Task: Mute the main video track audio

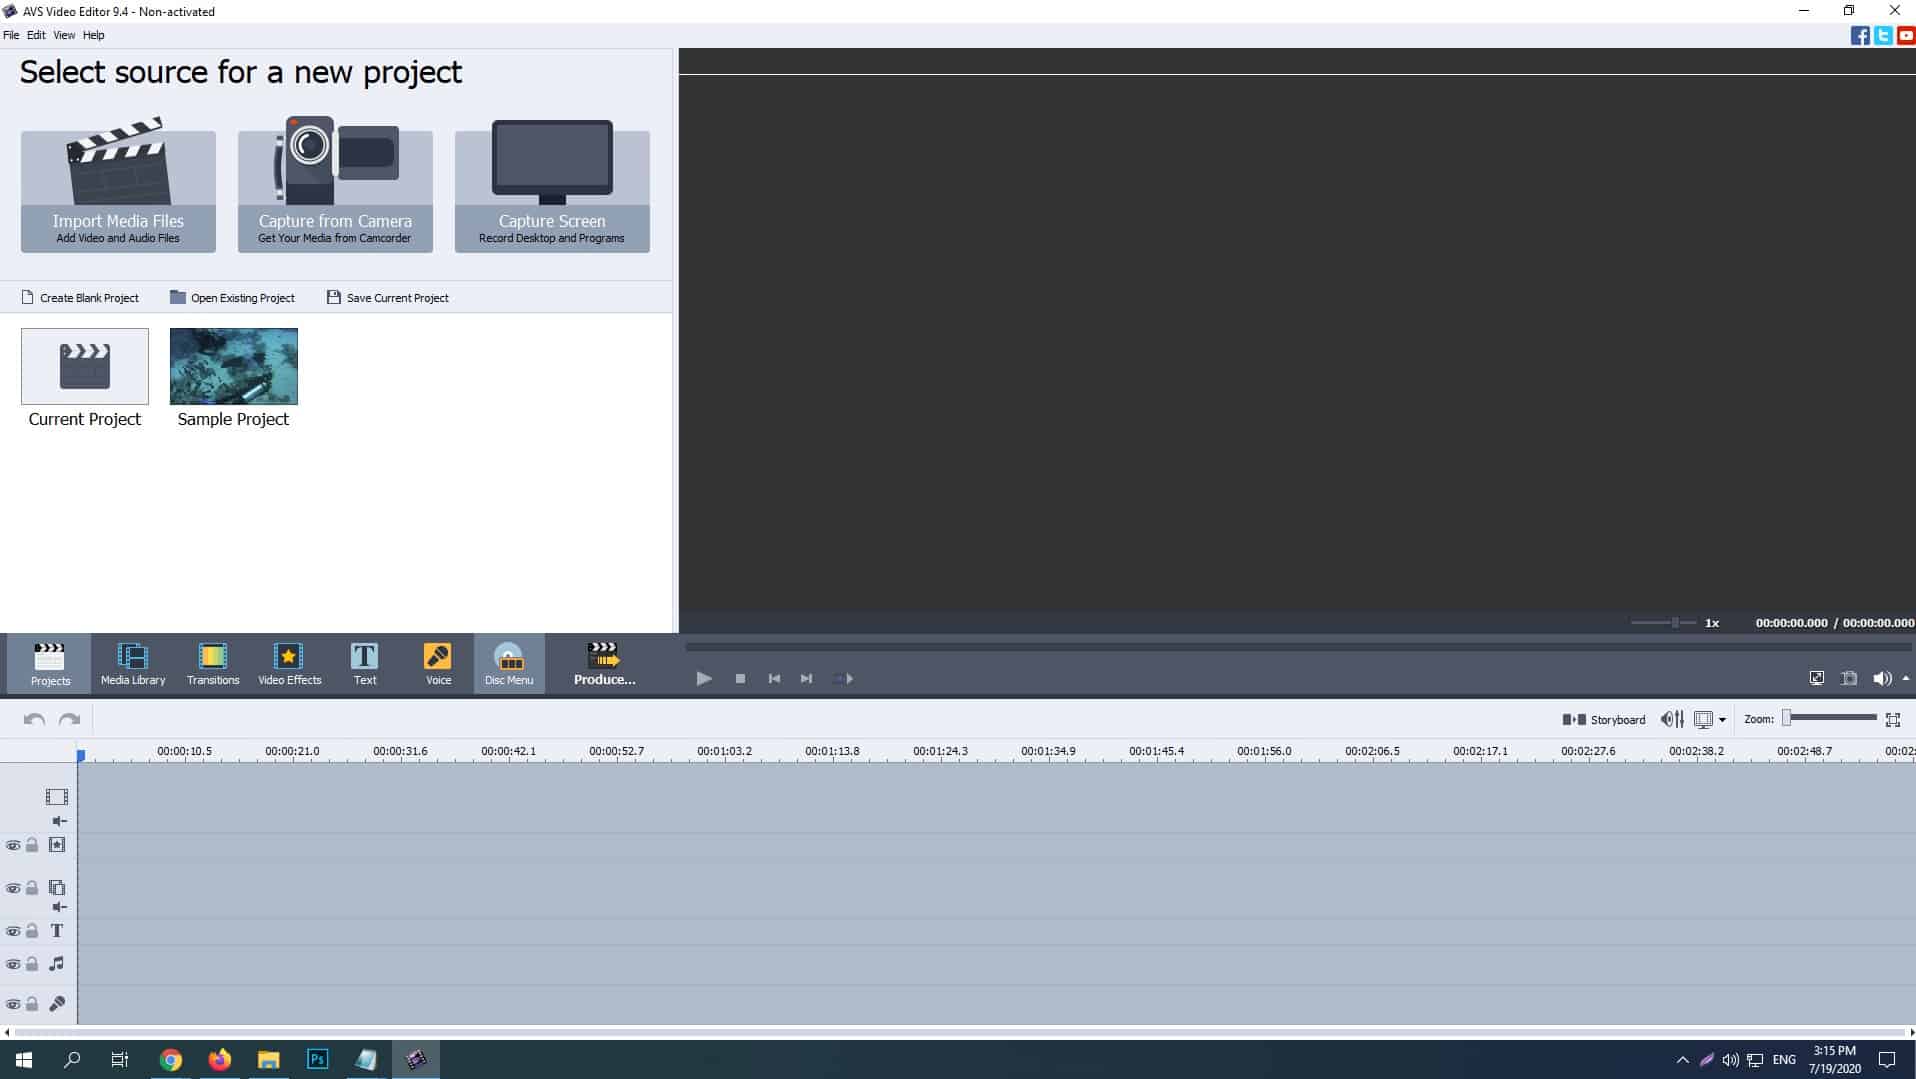Action: coord(59,821)
